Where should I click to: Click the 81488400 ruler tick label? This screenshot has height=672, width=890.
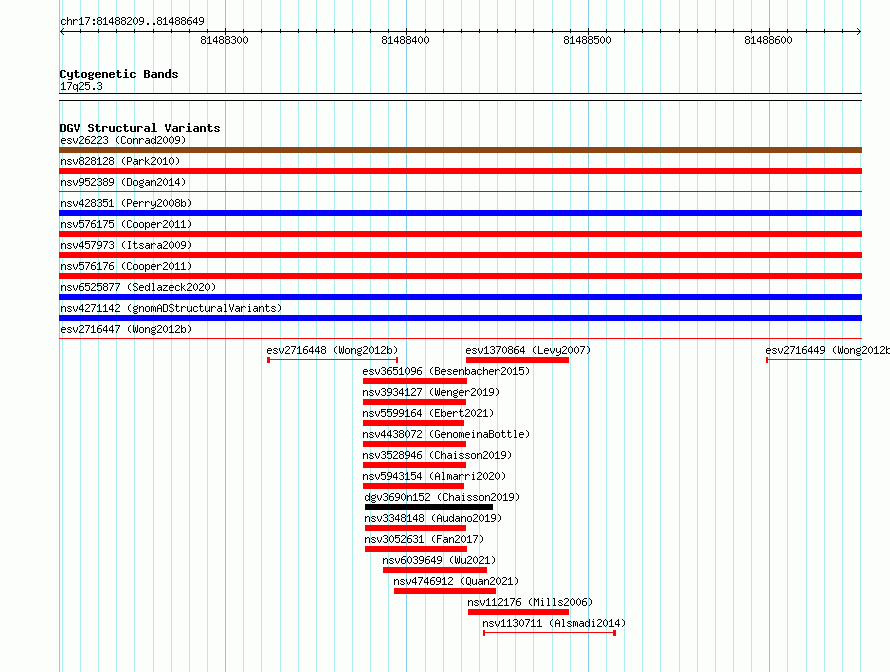[405, 40]
